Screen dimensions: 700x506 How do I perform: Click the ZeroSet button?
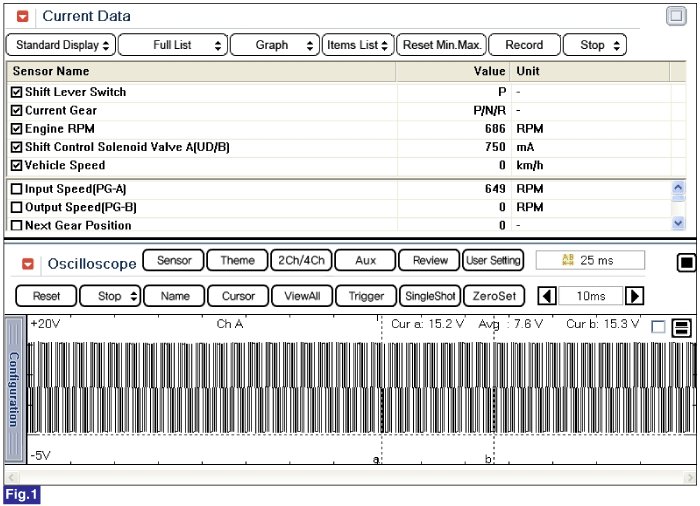[x=494, y=296]
